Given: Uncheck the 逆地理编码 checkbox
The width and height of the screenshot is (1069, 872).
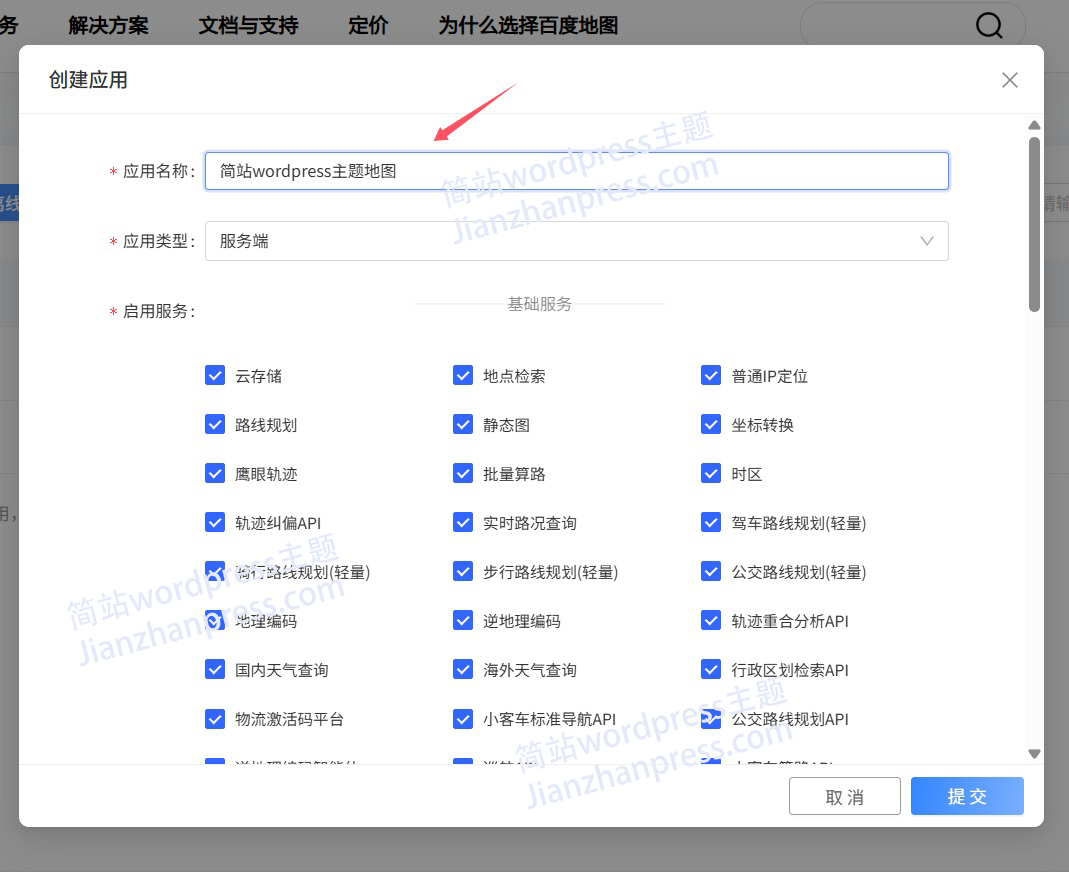Looking at the screenshot, I should click(x=463, y=620).
